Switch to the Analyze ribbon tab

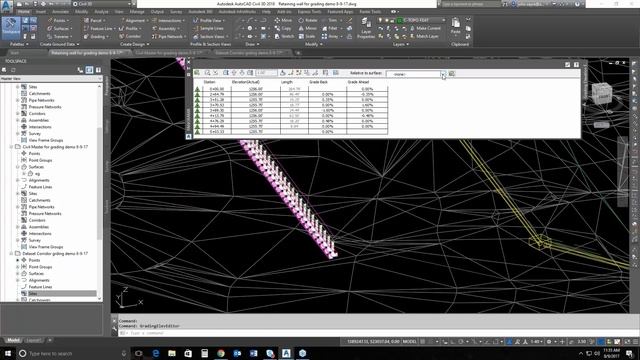tap(102, 12)
